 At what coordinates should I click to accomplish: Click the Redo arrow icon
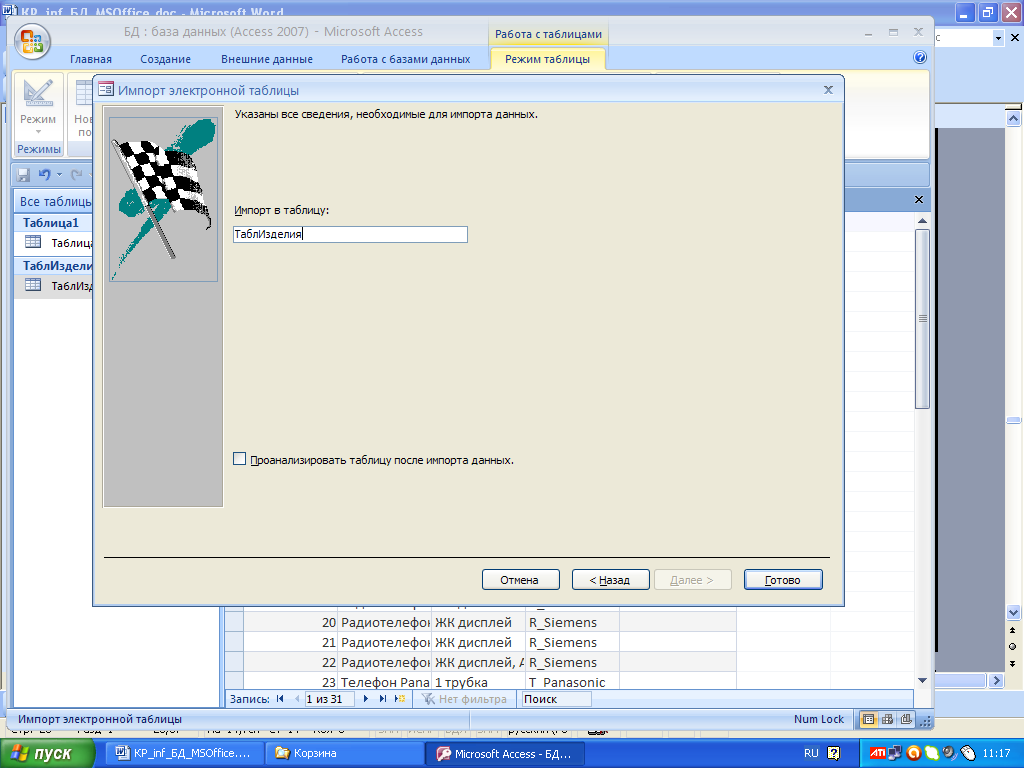coord(76,174)
